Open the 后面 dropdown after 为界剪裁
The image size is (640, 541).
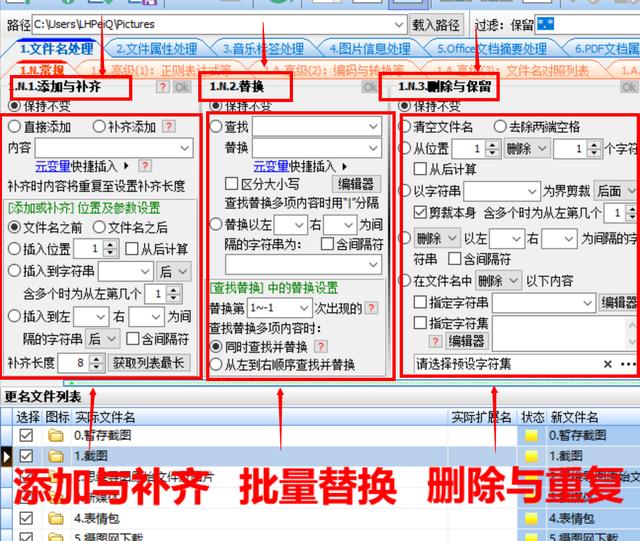click(x=616, y=191)
